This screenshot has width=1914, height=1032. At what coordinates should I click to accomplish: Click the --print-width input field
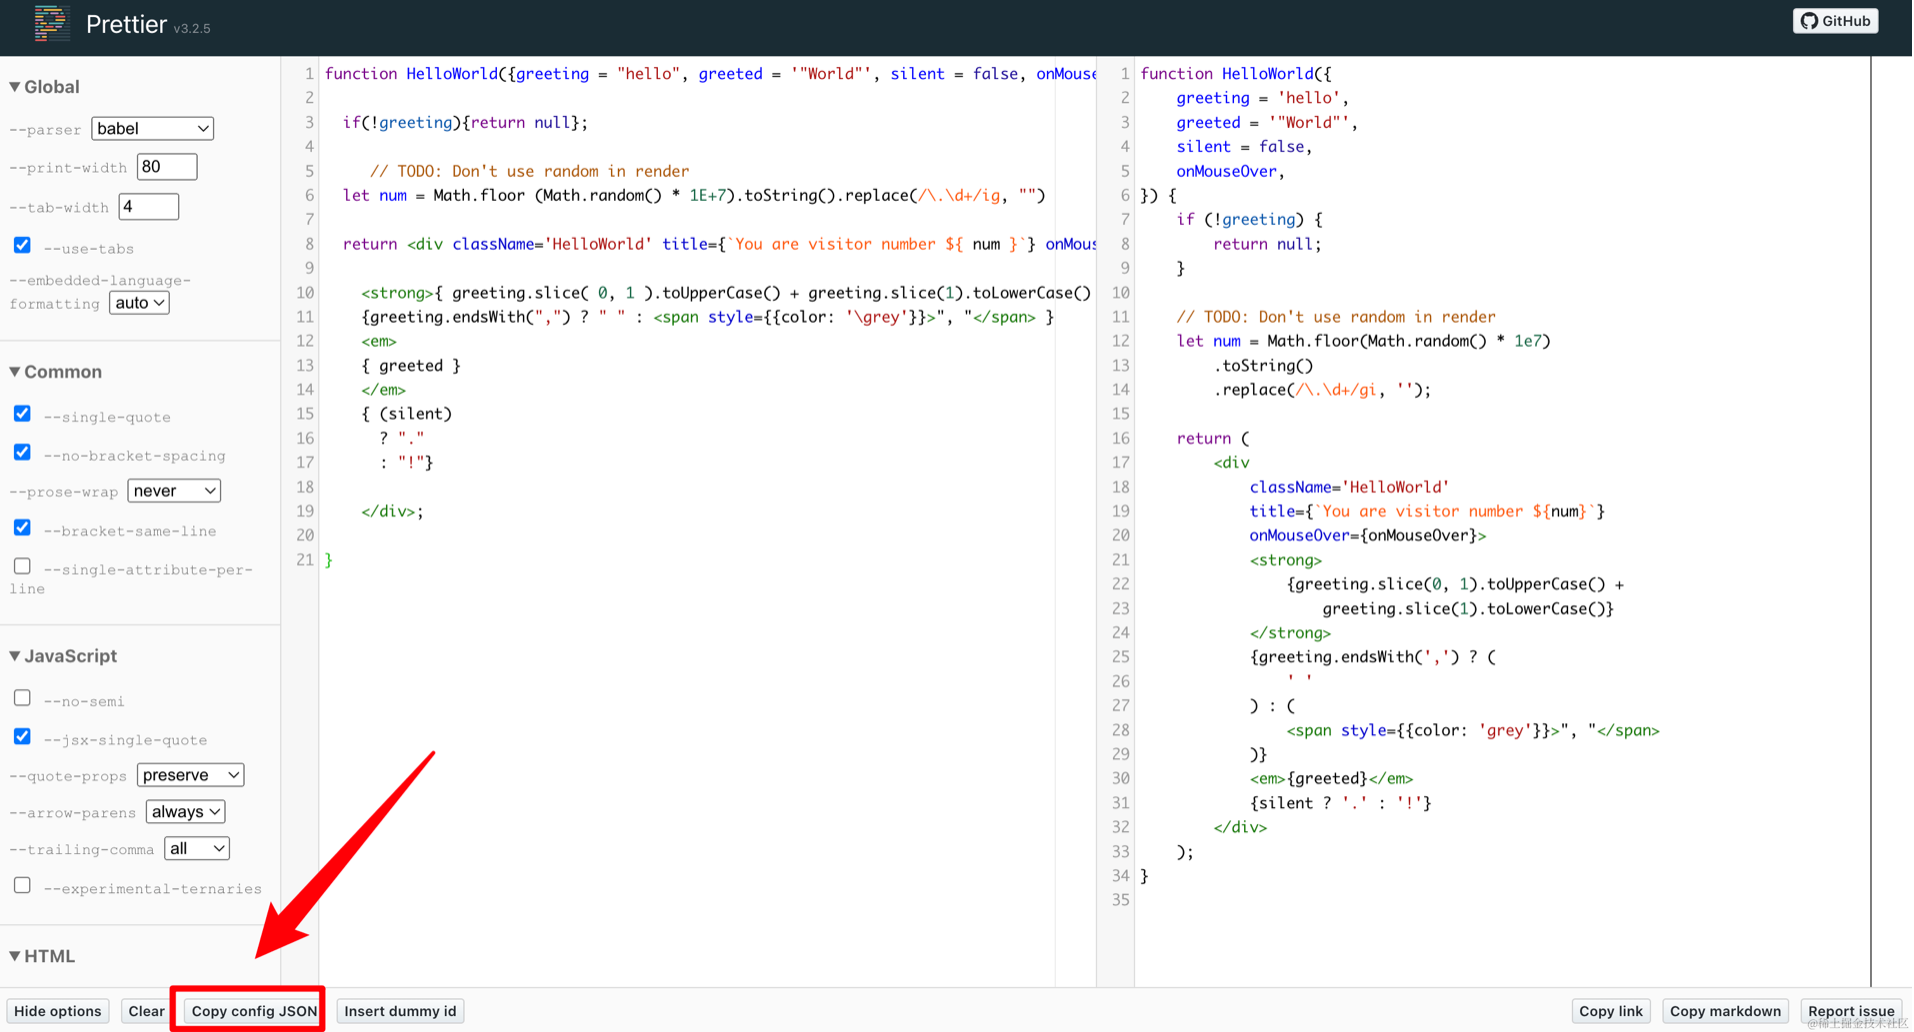click(167, 167)
